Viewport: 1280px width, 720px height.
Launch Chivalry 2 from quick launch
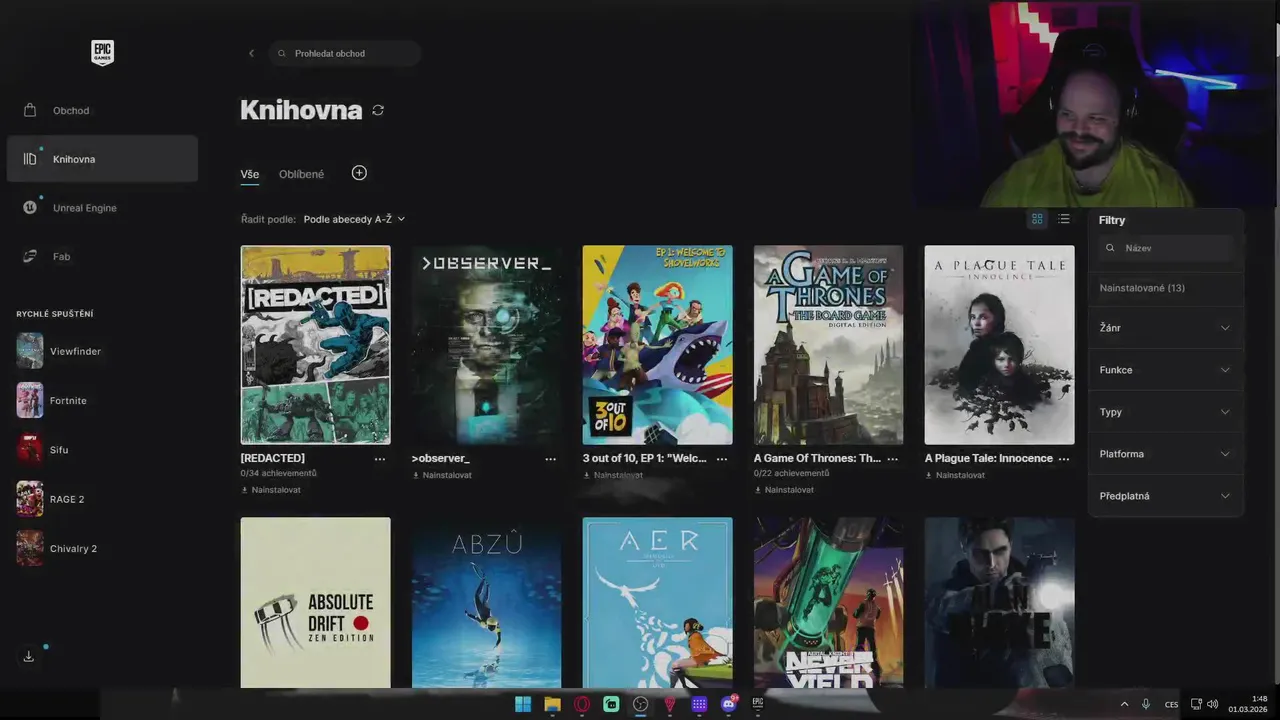click(57, 548)
